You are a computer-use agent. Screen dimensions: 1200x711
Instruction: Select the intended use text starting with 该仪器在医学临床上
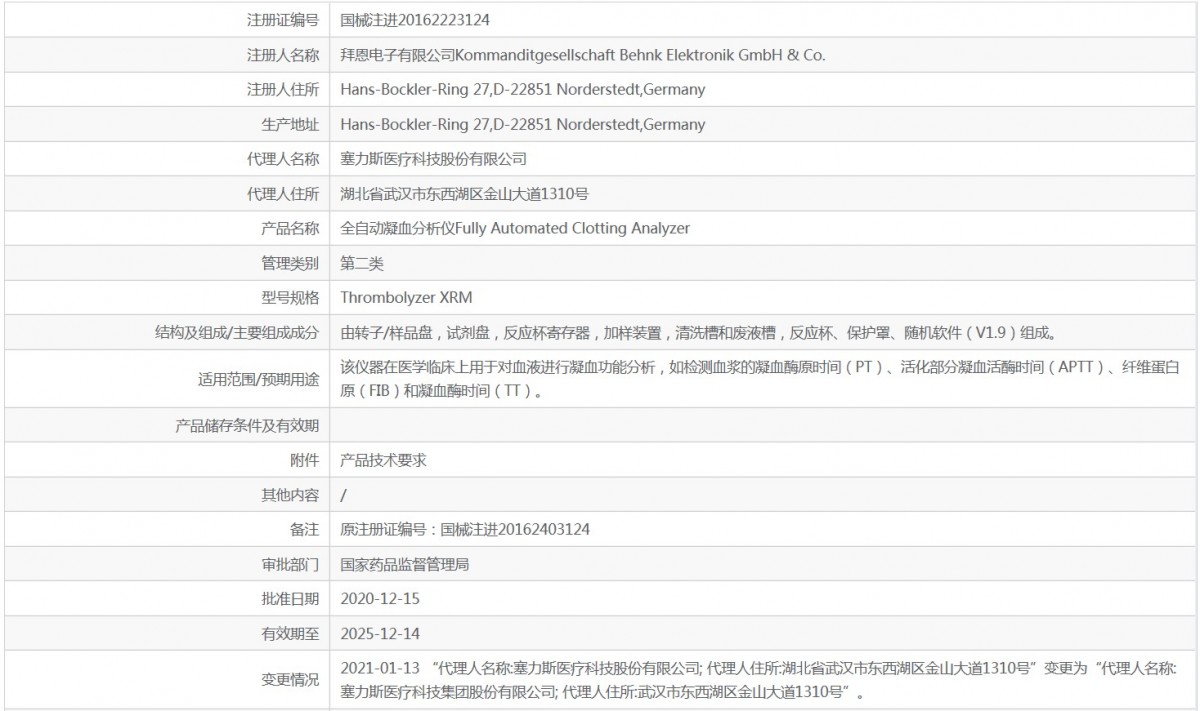(760, 380)
